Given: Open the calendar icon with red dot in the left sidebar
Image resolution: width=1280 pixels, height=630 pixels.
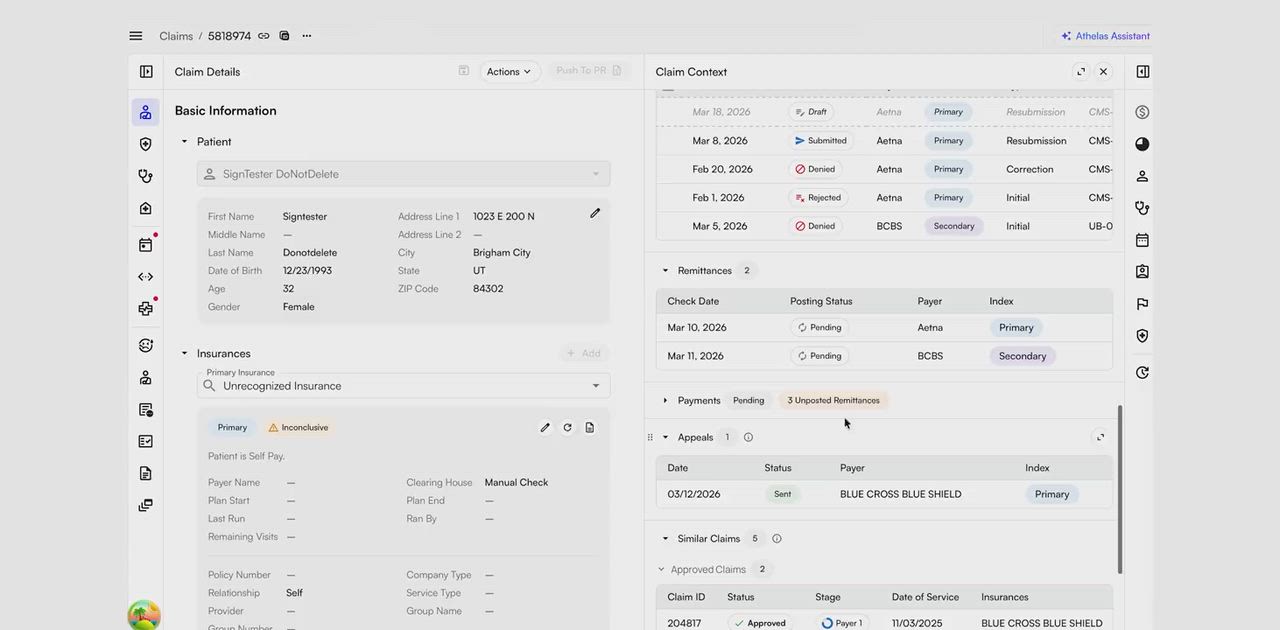Looking at the screenshot, I should tap(145, 244).
